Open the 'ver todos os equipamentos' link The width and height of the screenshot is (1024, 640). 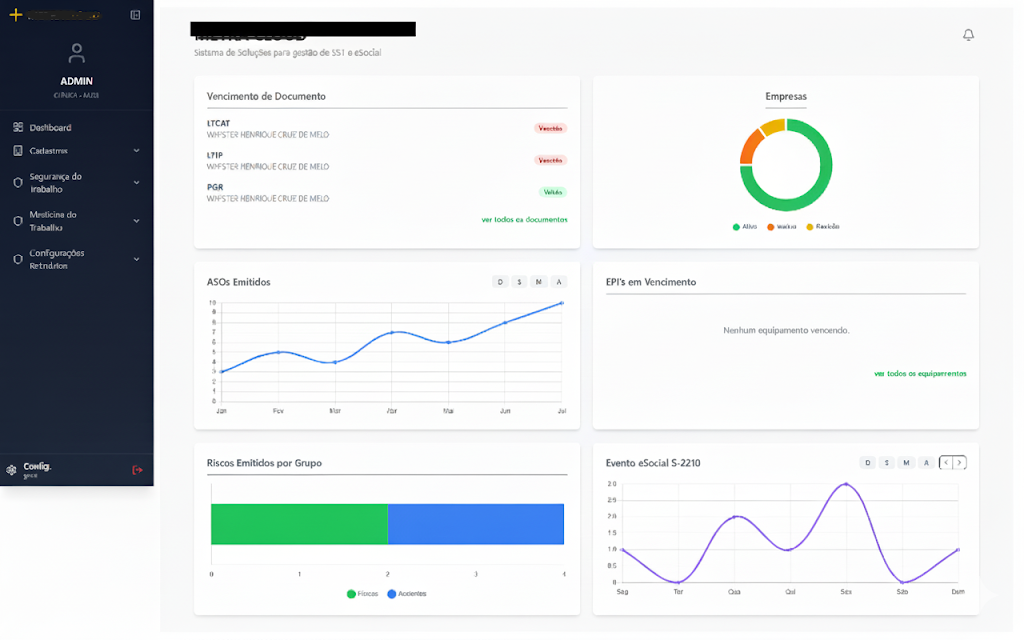[920, 373]
